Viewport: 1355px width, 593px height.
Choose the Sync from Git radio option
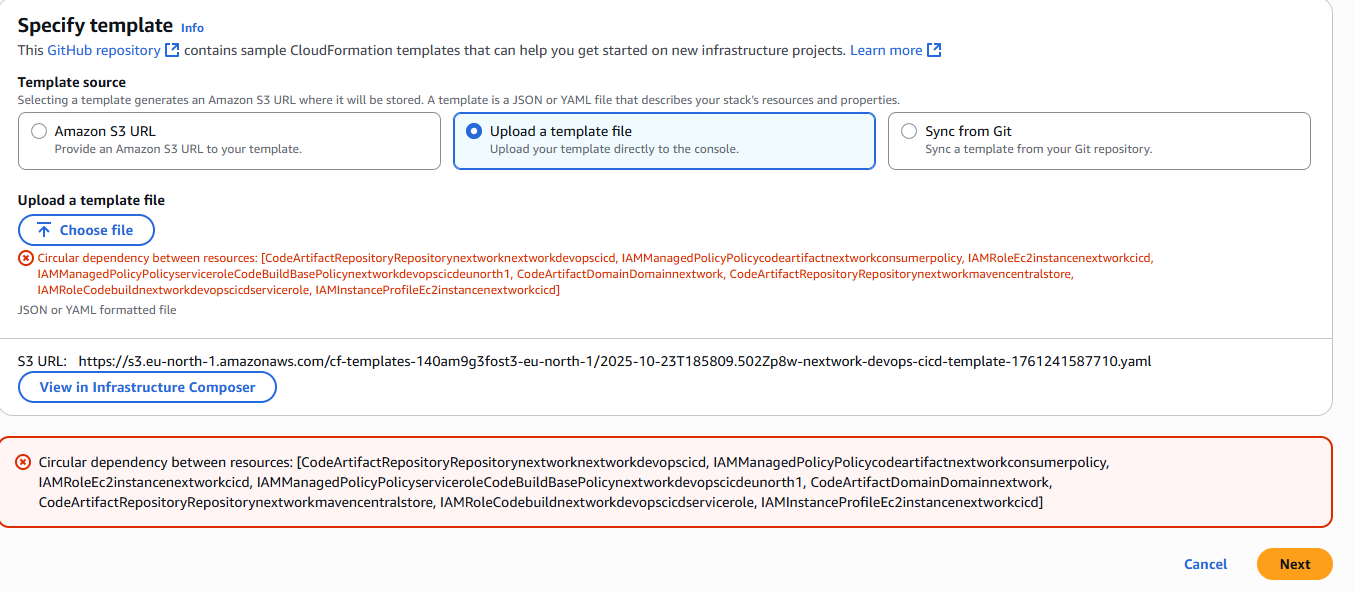point(908,131)
